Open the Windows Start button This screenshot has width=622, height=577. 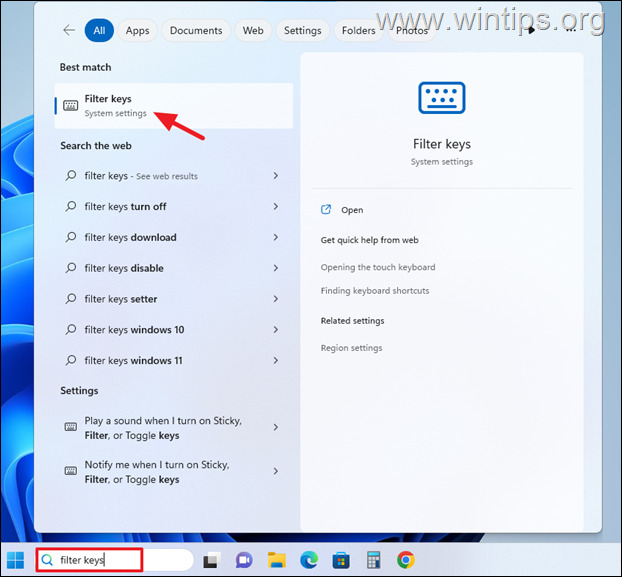click(x=15, y=560)
